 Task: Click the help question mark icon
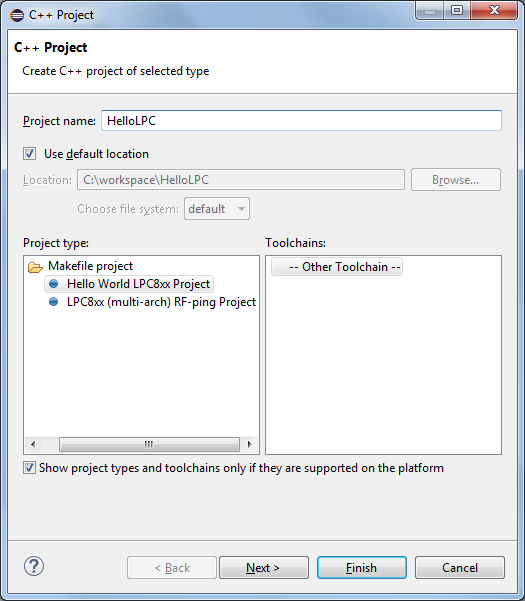(34, 566)
